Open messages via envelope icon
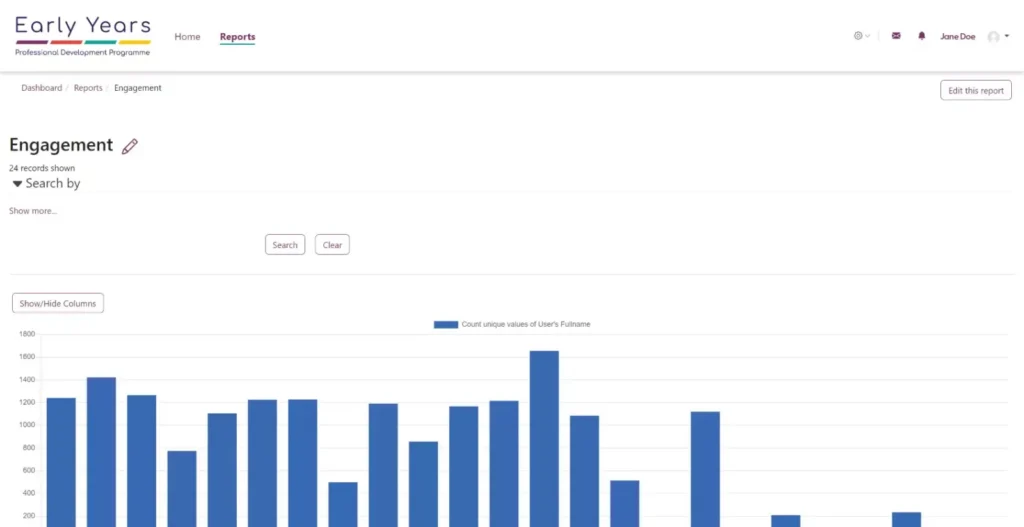Image resolution: width=1024 pixels, height=527 pixels. click(895, 36)
